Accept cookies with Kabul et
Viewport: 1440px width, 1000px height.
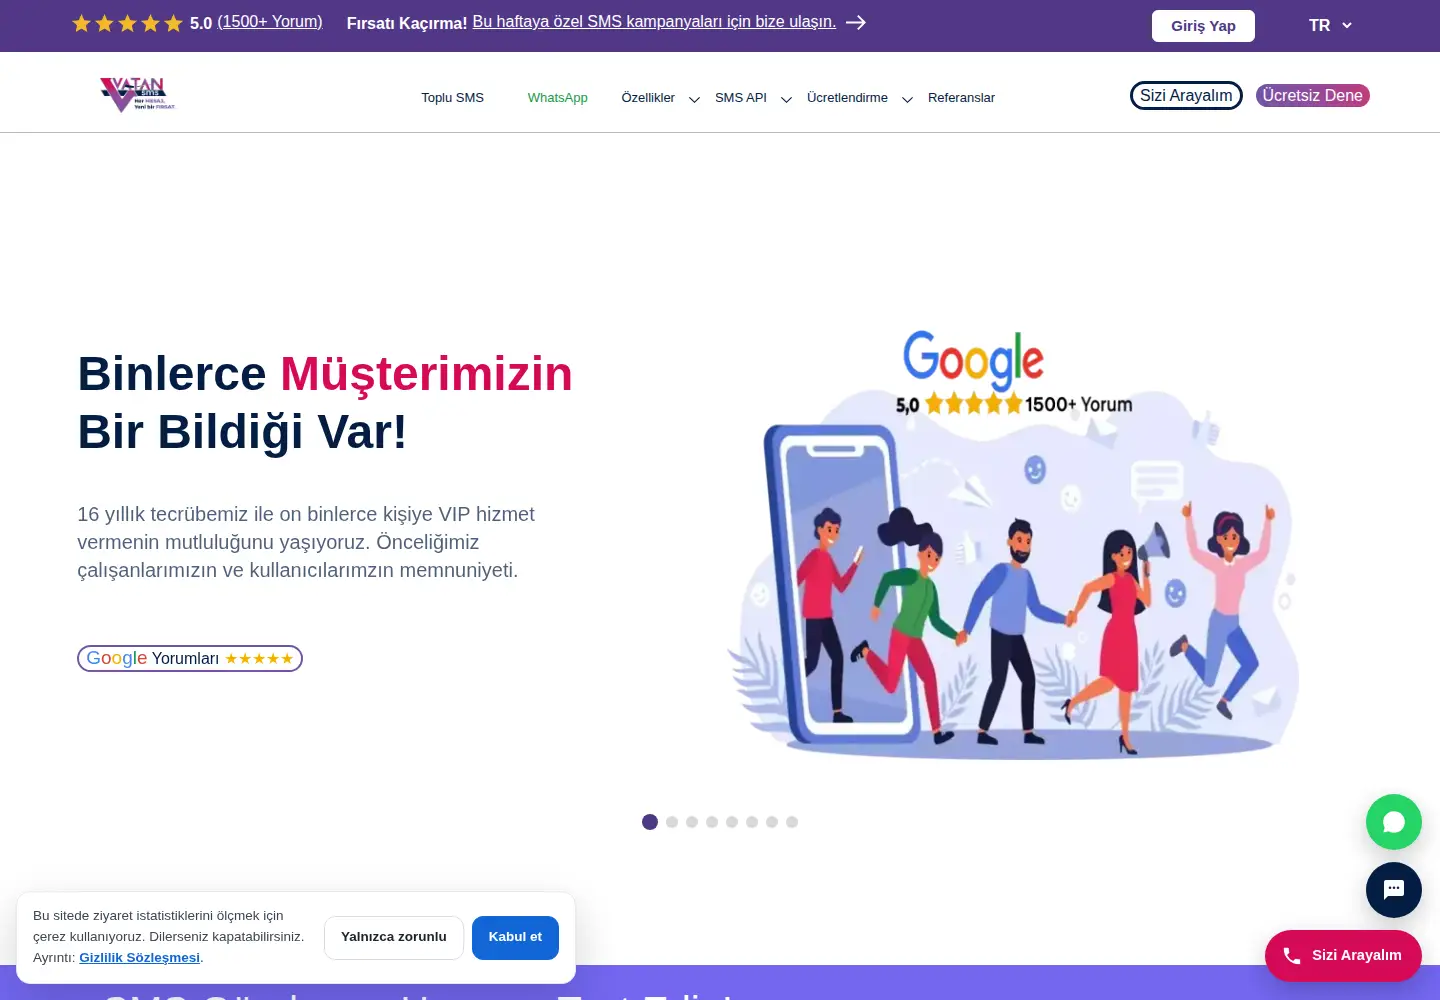(515, 937)
